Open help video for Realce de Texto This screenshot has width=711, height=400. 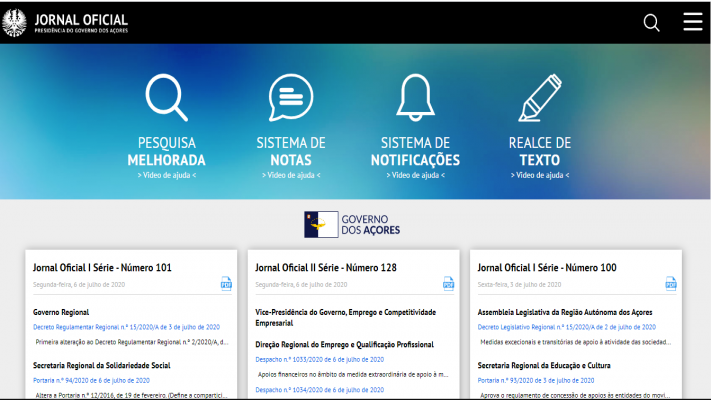[539, 175]
